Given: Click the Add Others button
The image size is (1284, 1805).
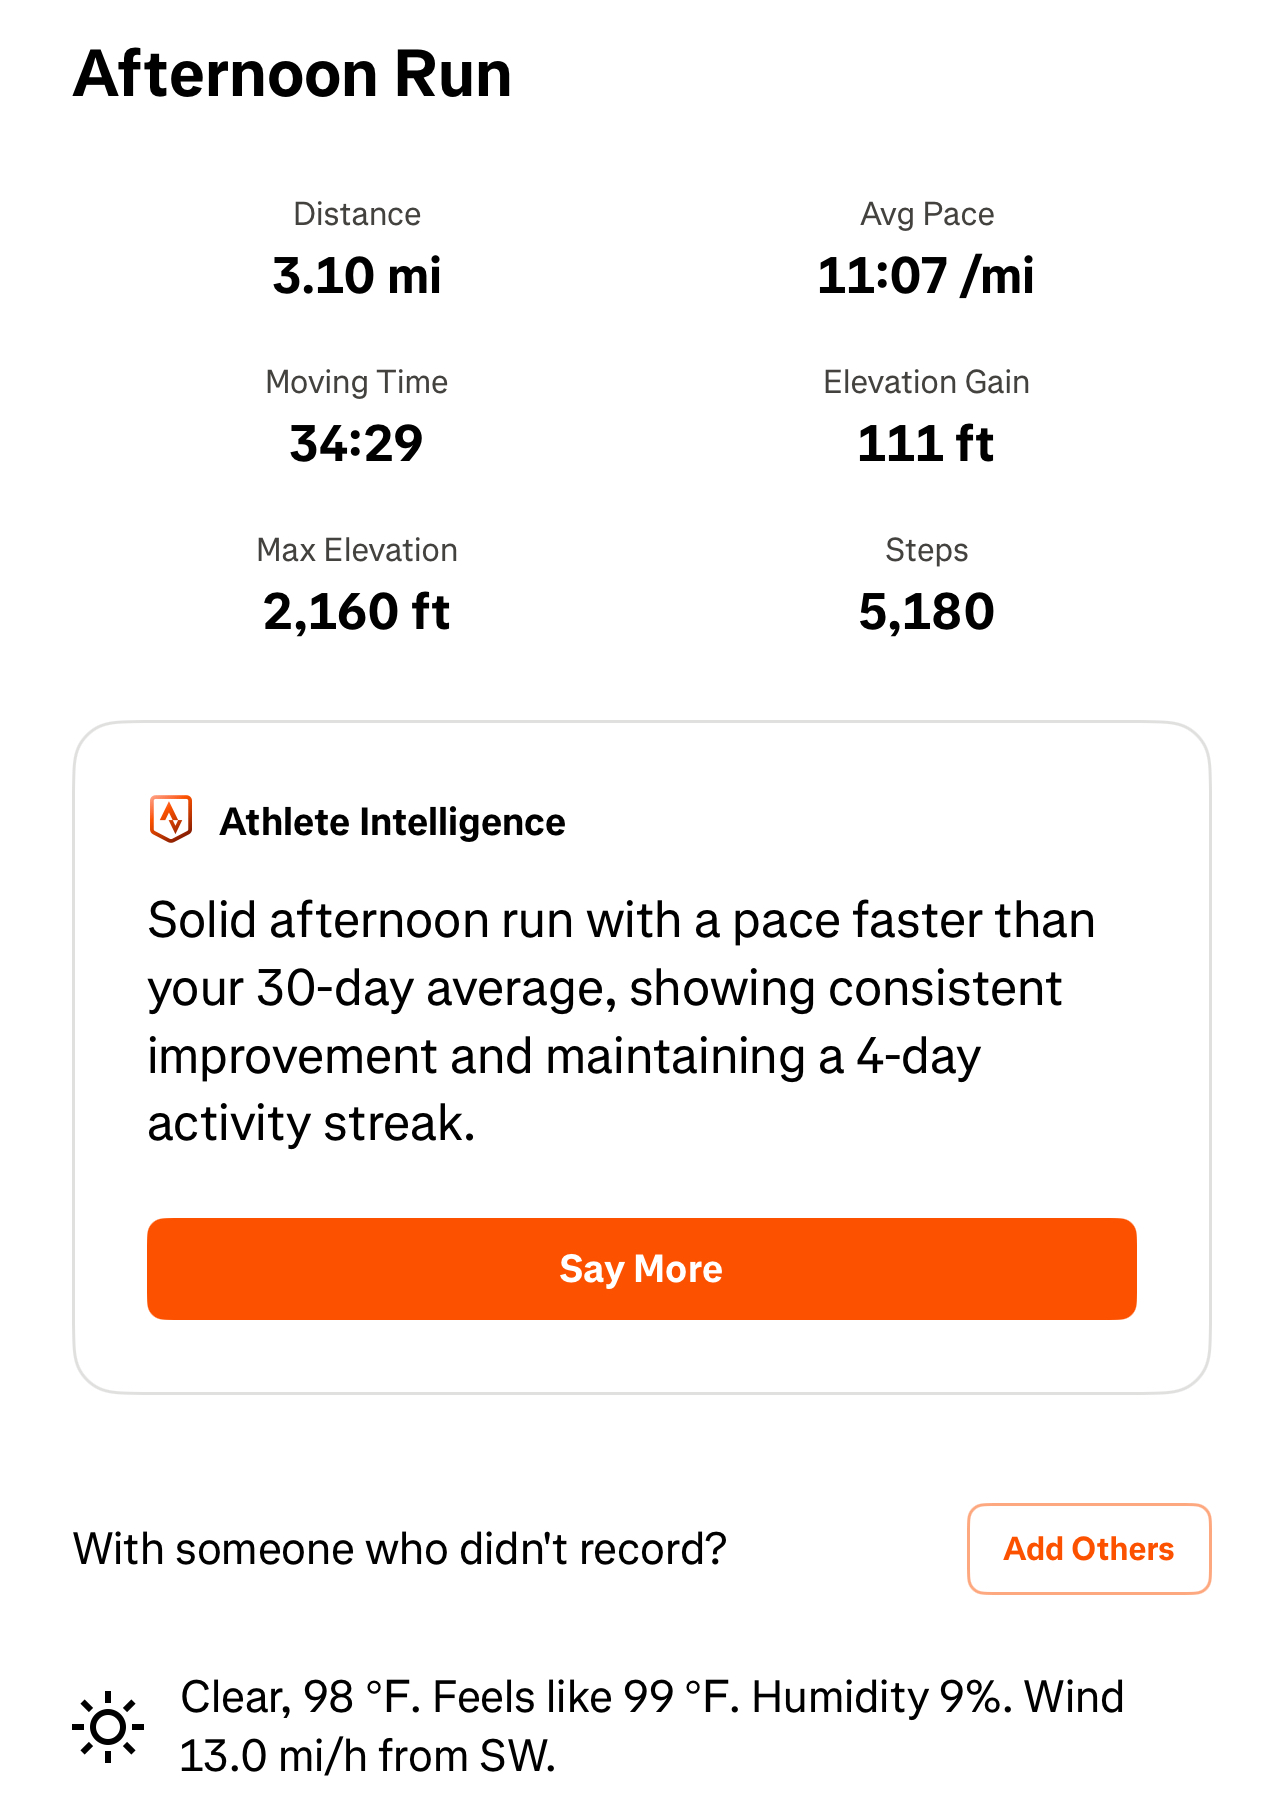Looking at the screenshot, I should tap(1089, 1549).
